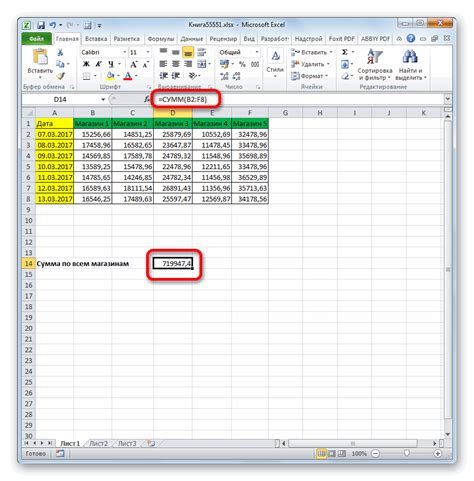Click the zoom out minus button
The height and width of the screenshot is (481, 474).
(x=375, y=453)
